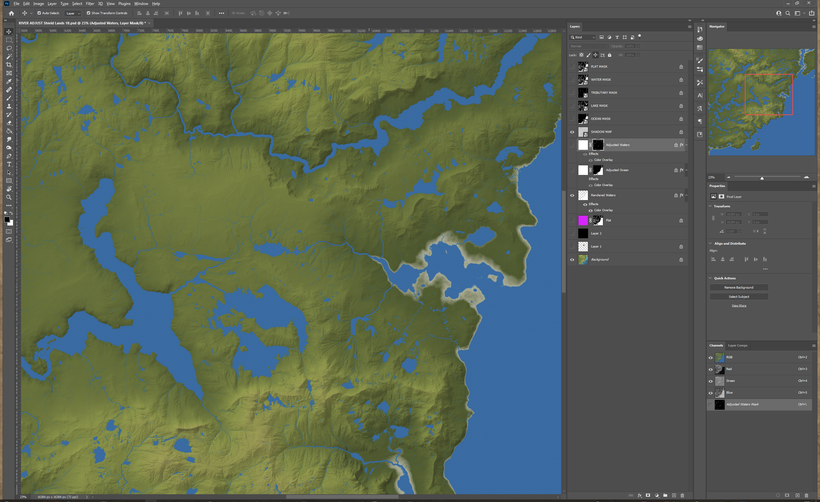The height and width of the screenshot is (502, 820).
Task: Click the Home icon in options bar
Action: 11,13
